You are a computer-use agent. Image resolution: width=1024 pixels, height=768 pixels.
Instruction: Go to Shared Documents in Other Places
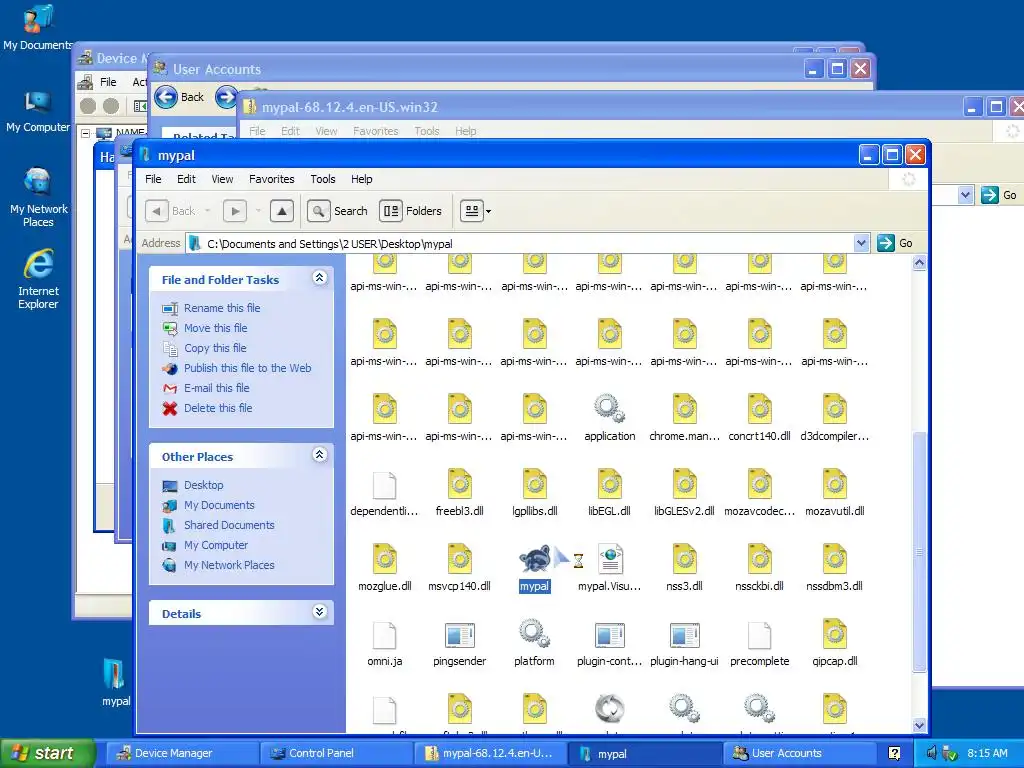[229, 525]
